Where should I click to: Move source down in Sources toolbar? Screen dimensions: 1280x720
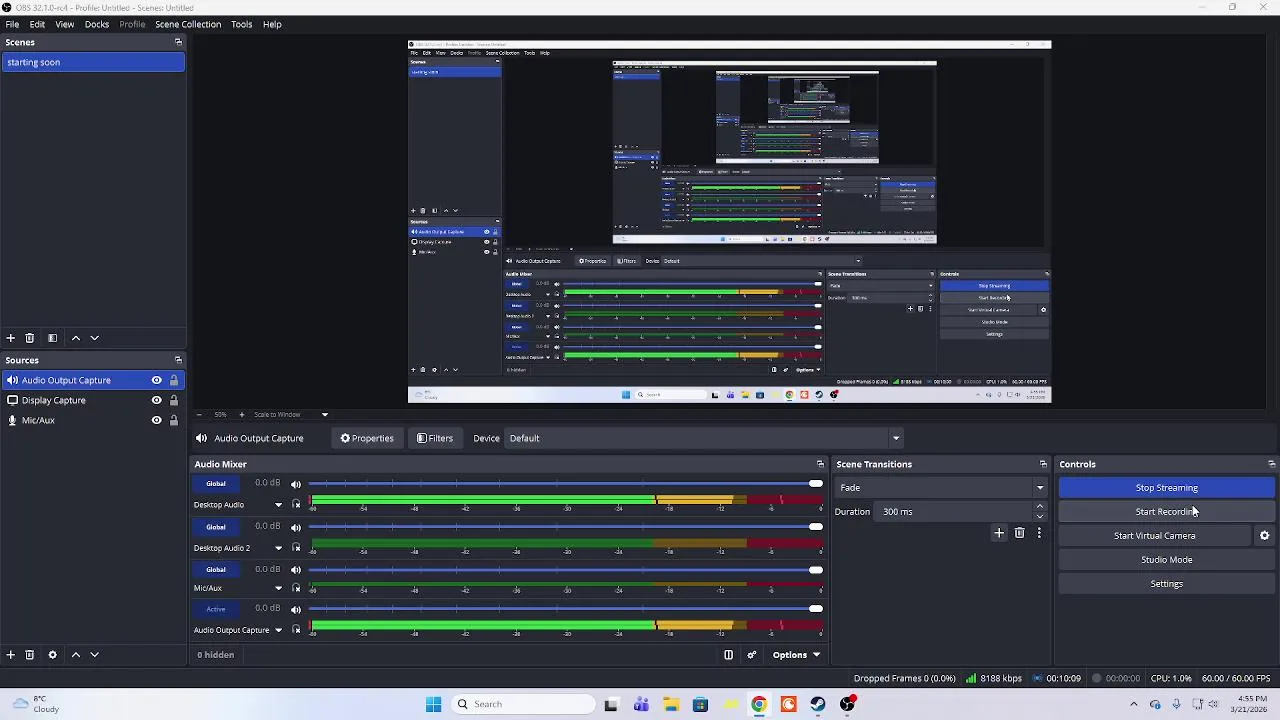[94, 655]
